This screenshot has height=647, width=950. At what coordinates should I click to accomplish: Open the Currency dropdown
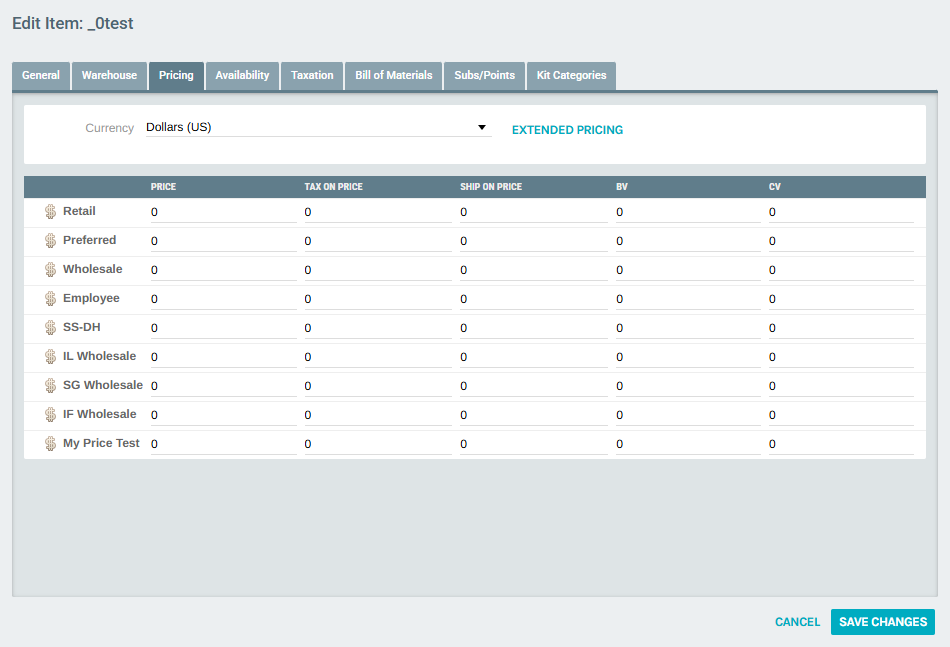click(317, 128)
